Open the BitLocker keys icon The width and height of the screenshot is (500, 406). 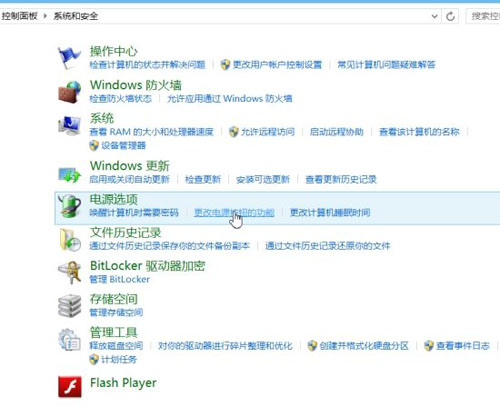click(x=69, y=272)
